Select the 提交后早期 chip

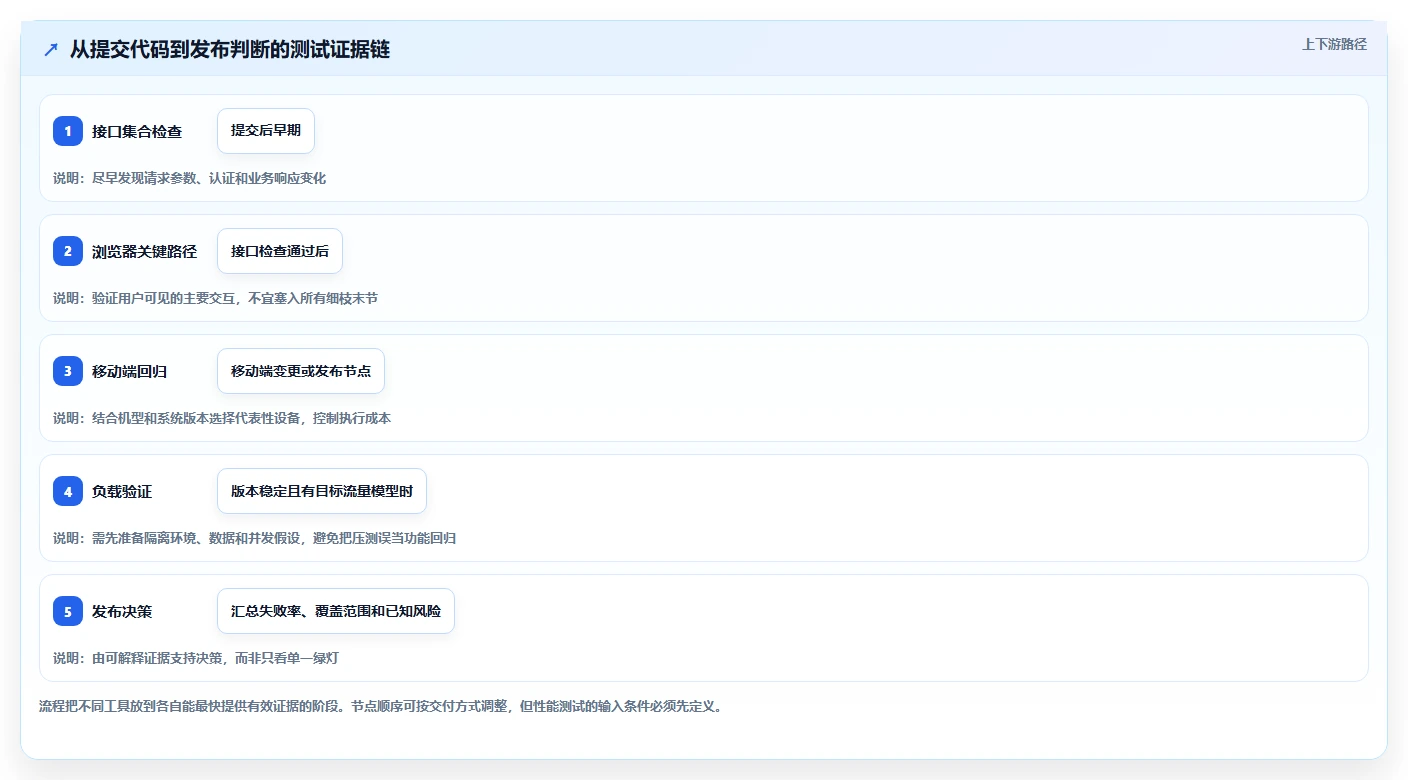tap(266, 131)
